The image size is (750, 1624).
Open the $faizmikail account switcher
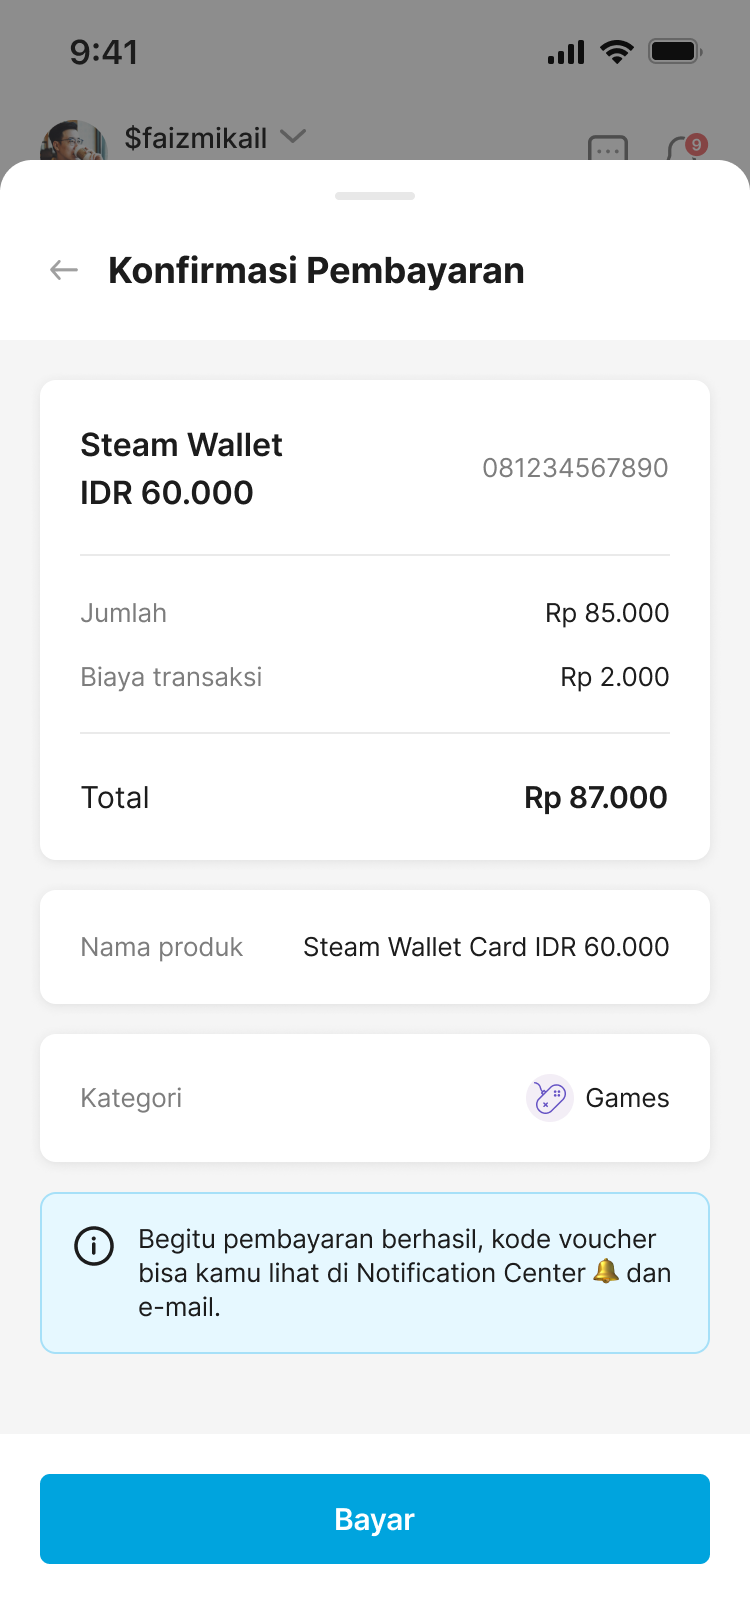coord(196,138)
